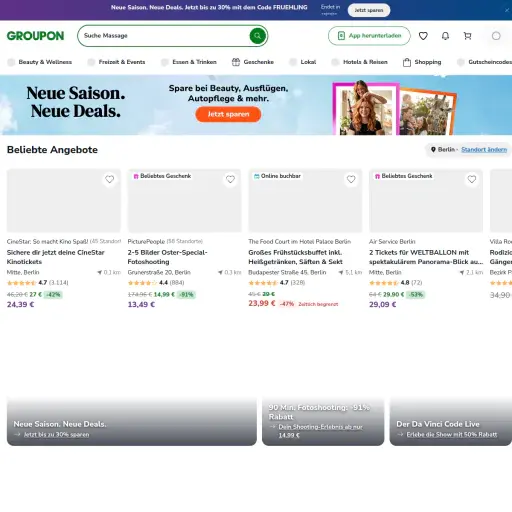Click Jetzt bis zu 30% sparen link
The width and height of the screenshot is (512, 512).
click(56, 435)
